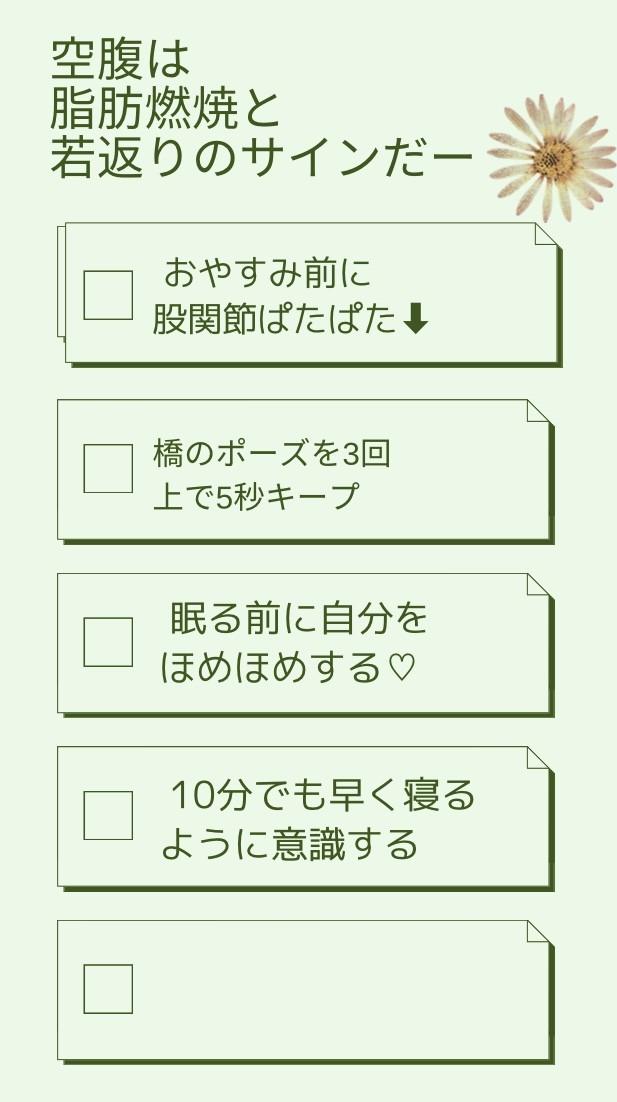
Task: Click folded corner of the 橋のポーズ card
Action: tap(538, 411)
